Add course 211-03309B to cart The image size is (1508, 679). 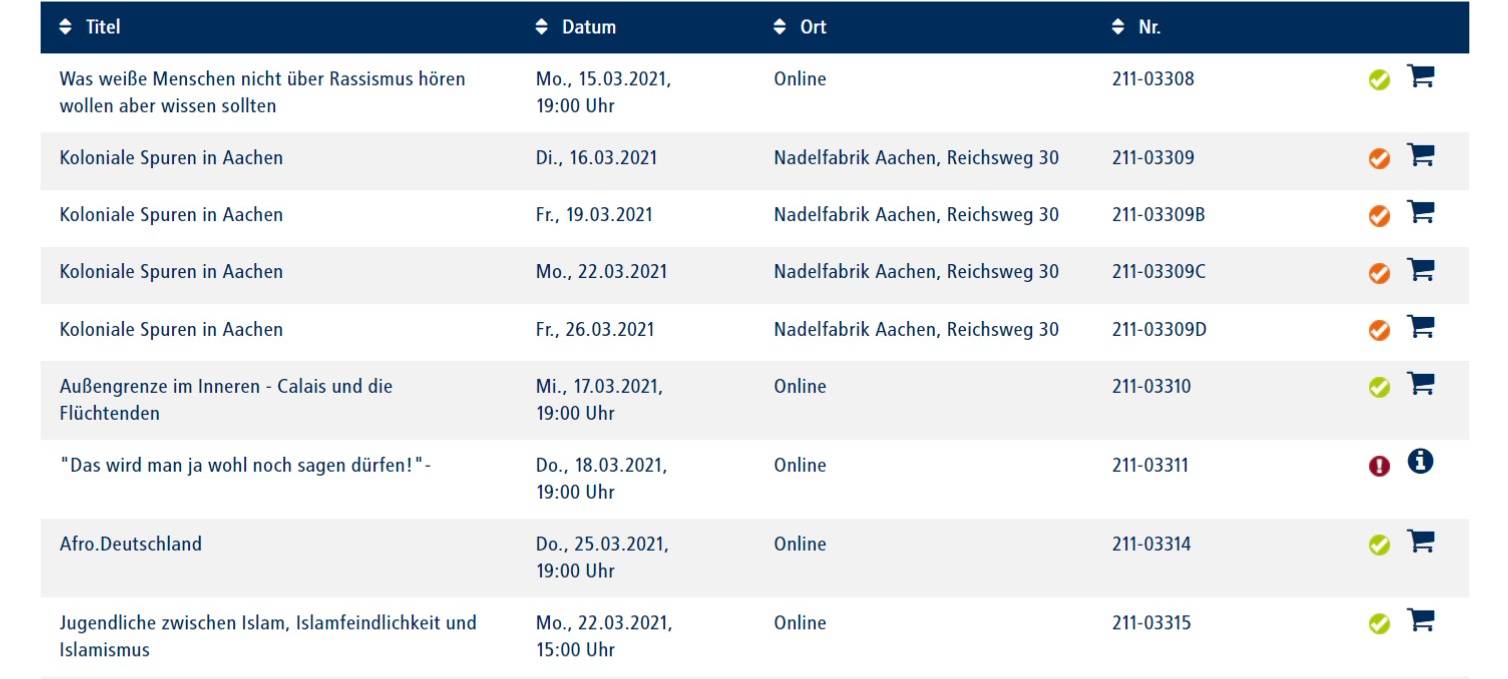[1420, 213]
